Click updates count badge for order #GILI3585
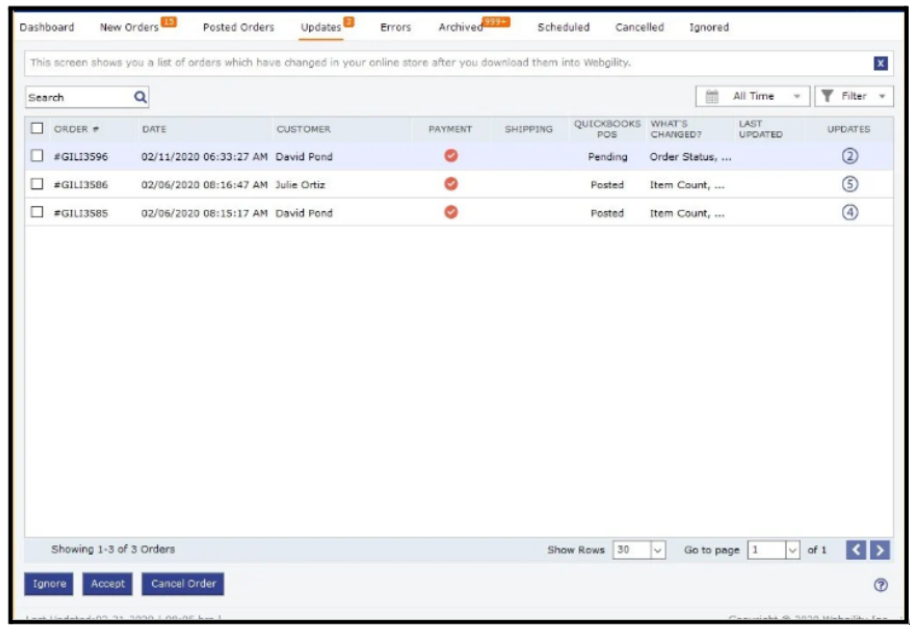The height and width of the screenshot is (625, 910). [x=850, y=212]
